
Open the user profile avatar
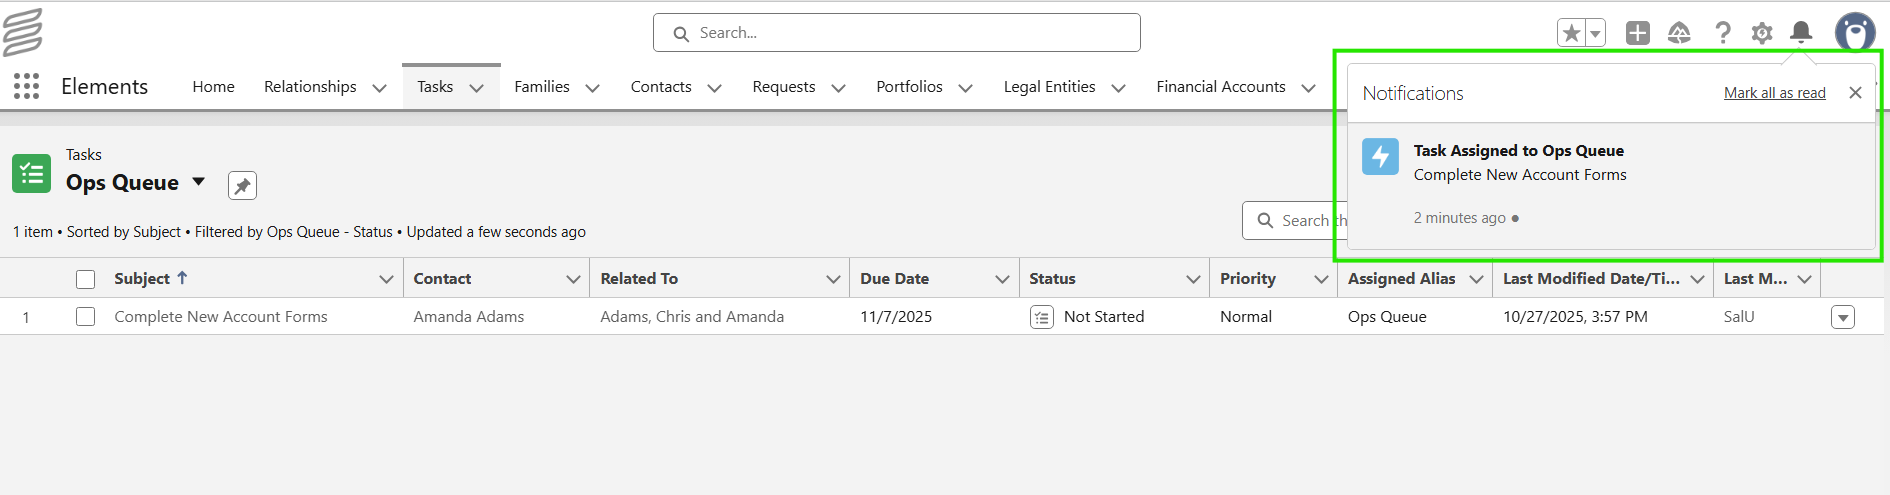[x=1855, y=32]
